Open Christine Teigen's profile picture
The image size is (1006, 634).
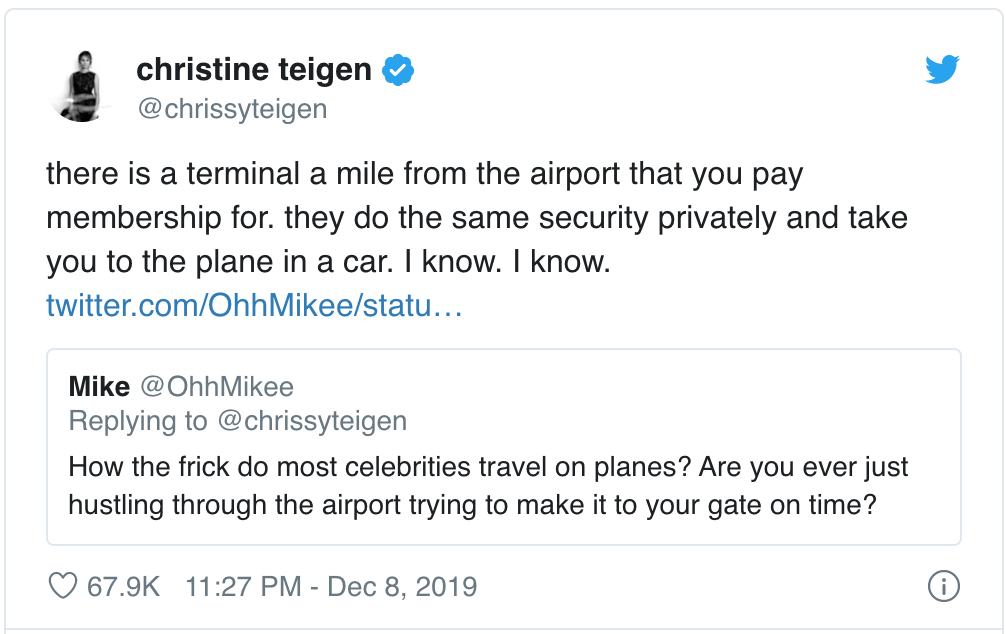[x=83, y=86]
